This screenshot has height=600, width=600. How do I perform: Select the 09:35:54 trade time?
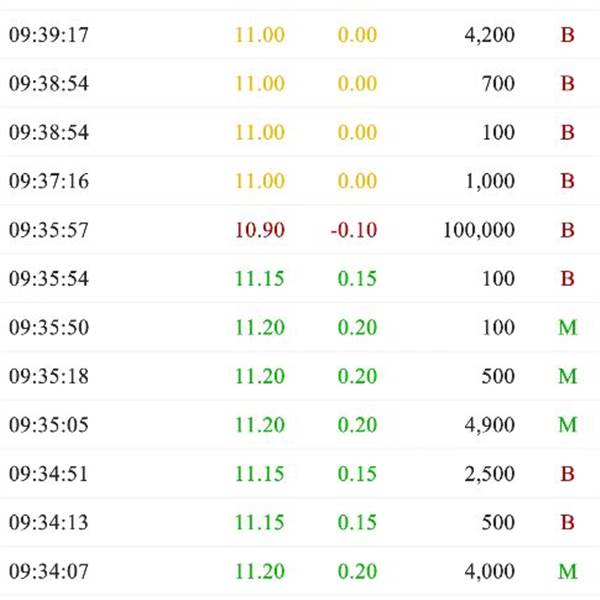(49, 279)
